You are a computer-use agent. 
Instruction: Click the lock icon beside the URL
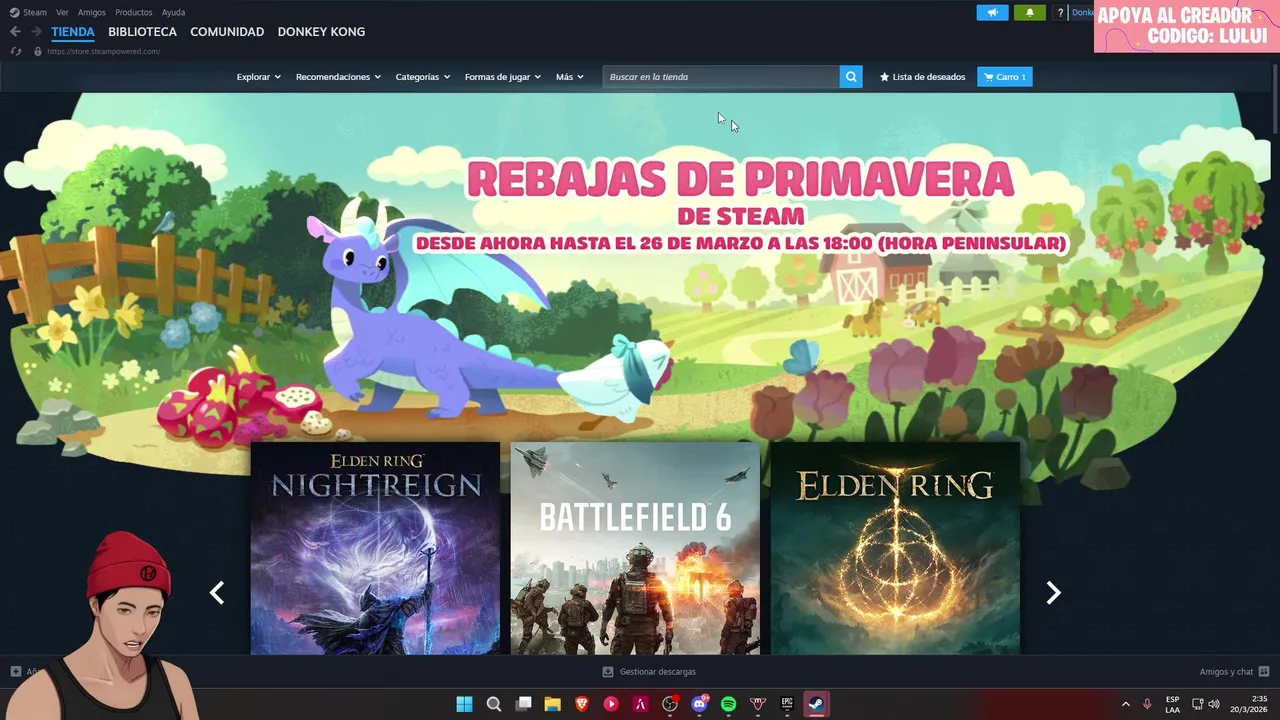38,51
